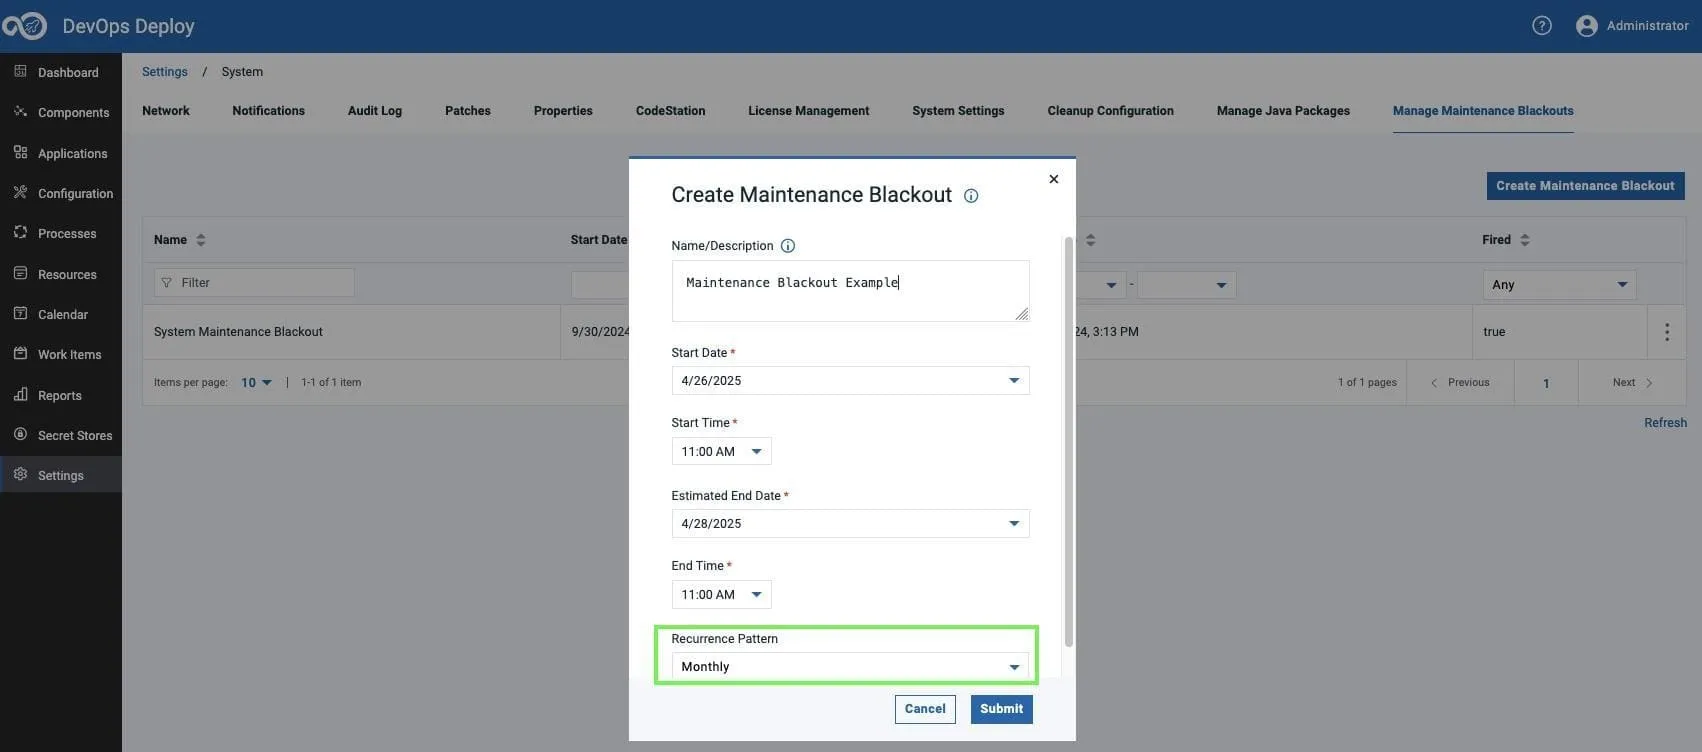Screen dimensions: 1702x752
Task: Open the System Settings tab
Action: click(x=958, y=111)
